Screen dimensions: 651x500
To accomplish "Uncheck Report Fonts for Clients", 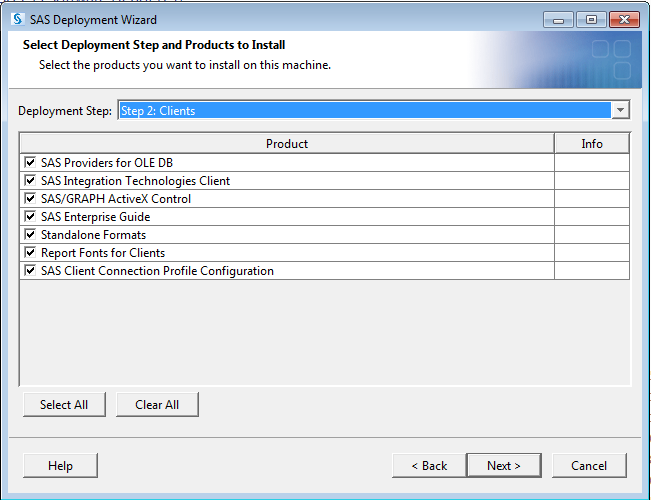I will tap(30, 253).
